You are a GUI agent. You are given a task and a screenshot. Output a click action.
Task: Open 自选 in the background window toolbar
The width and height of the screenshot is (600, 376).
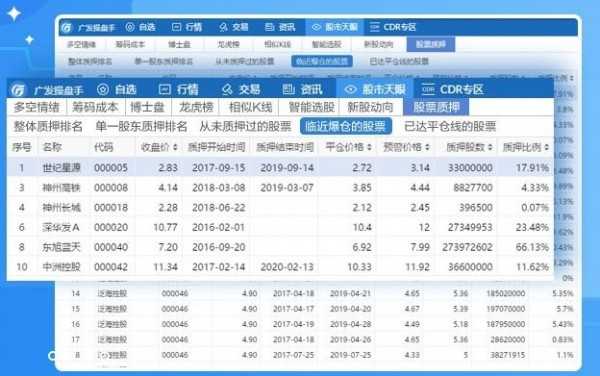click(x=140, y=27)
